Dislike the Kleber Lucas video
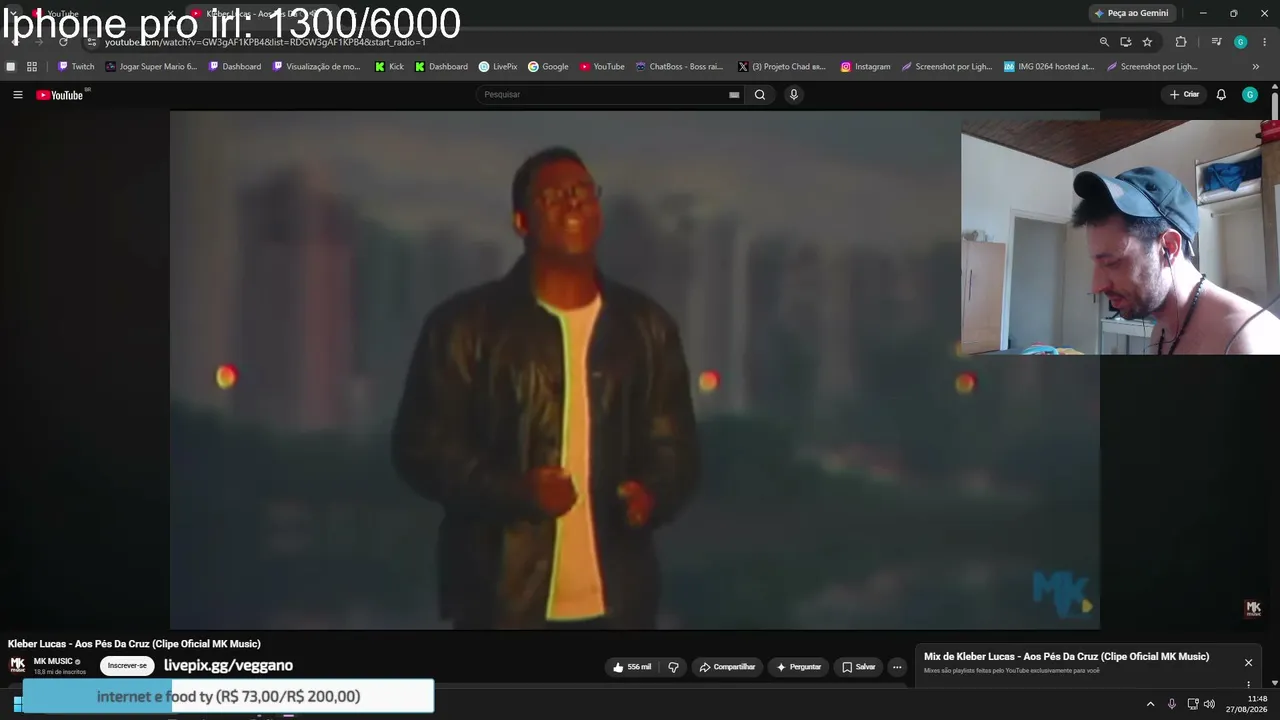Screen dimensions: 1280x720 click(673, 667)
